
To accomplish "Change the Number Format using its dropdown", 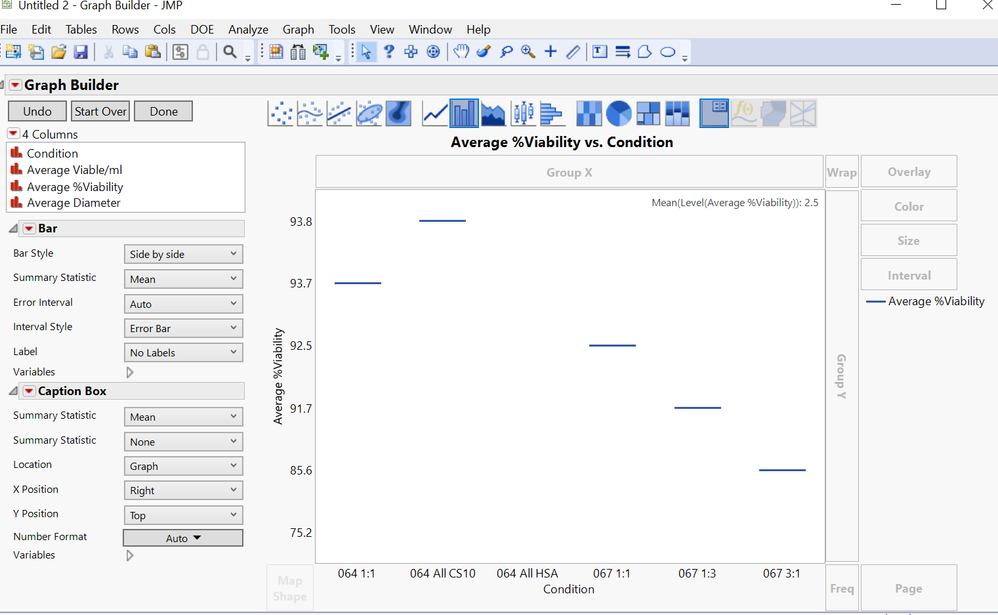I will [183, 537].
